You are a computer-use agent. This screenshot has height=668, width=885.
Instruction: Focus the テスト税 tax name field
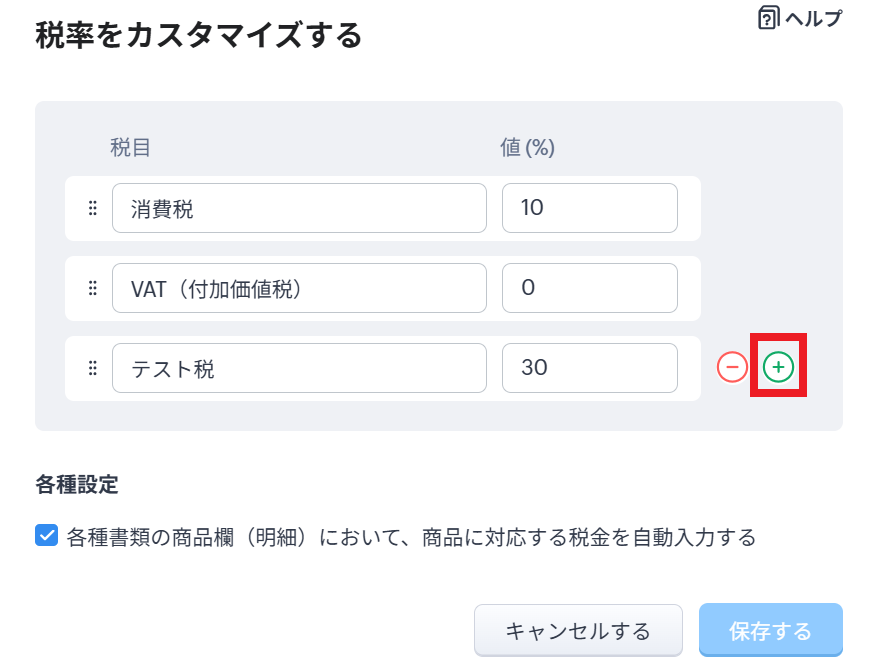point(299,368)
